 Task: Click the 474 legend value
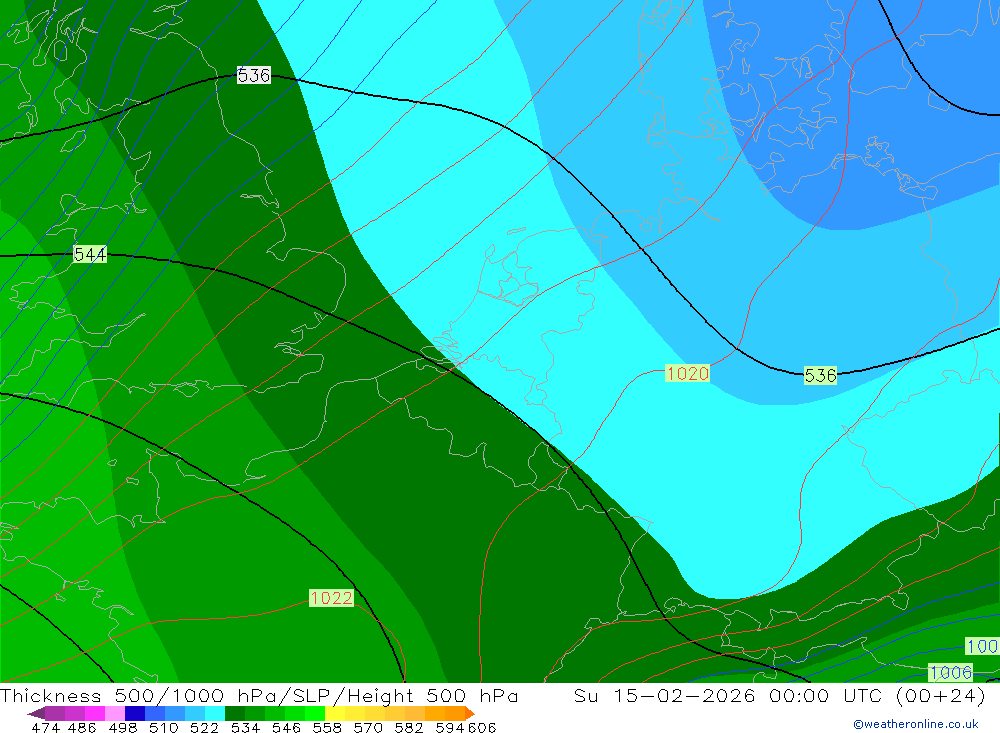(45, 728)
